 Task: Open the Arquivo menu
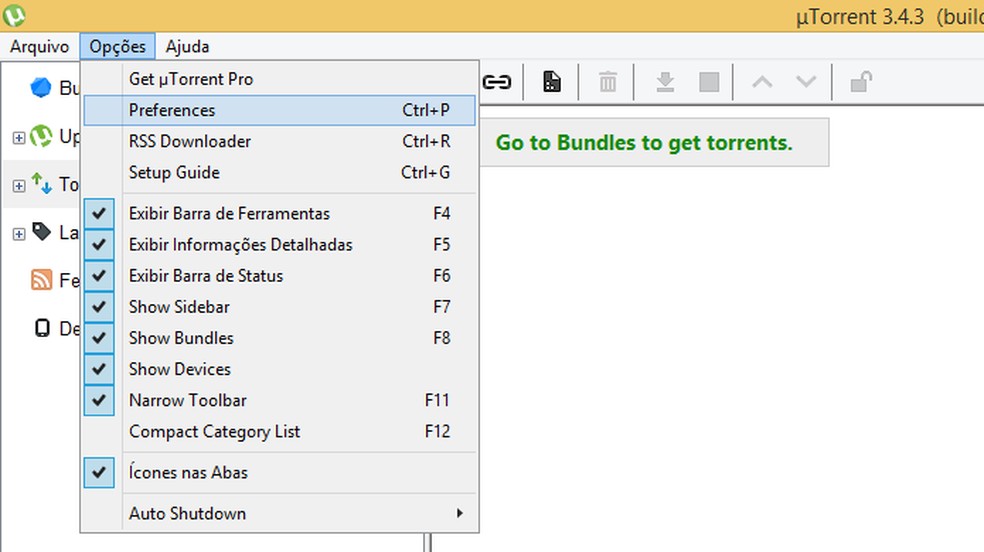point(40,46)
